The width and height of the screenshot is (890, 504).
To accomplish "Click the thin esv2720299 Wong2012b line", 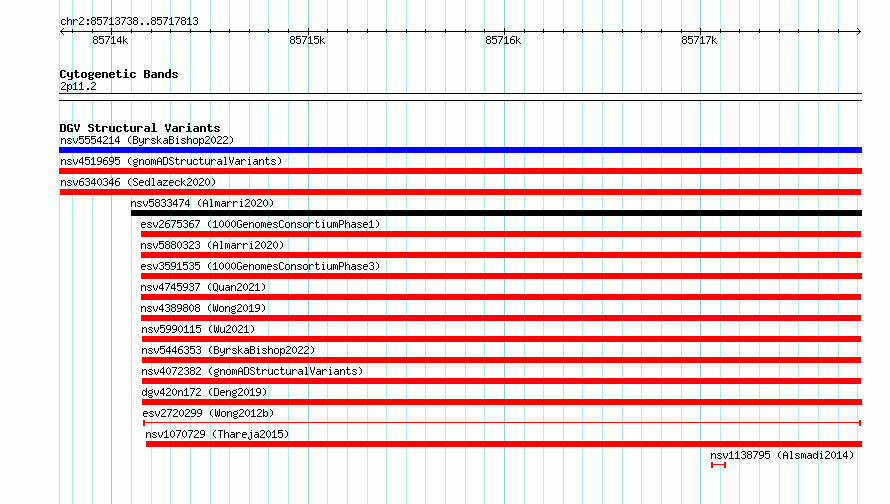I will 502,423.
